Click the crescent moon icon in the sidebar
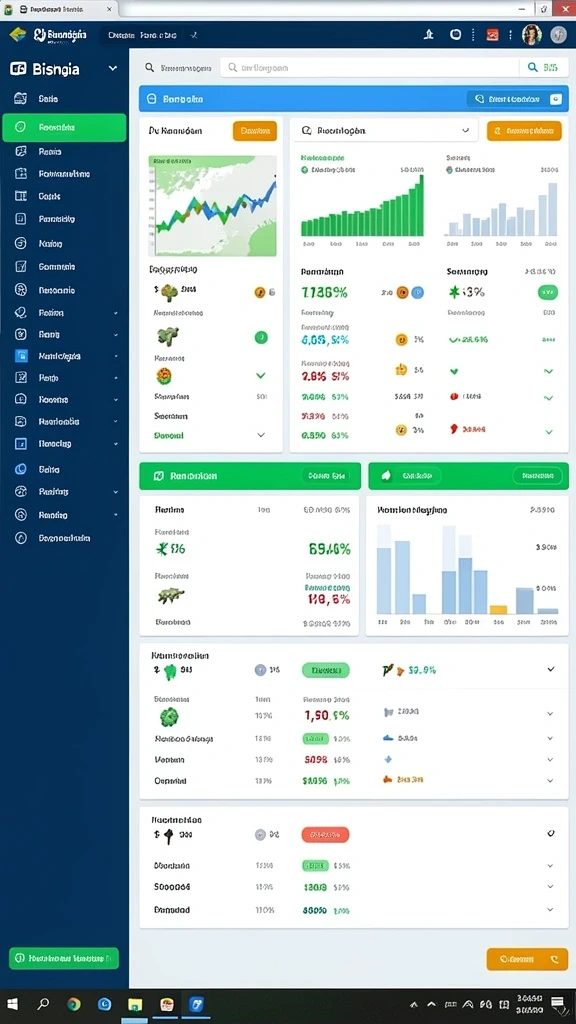 [20, 469]
